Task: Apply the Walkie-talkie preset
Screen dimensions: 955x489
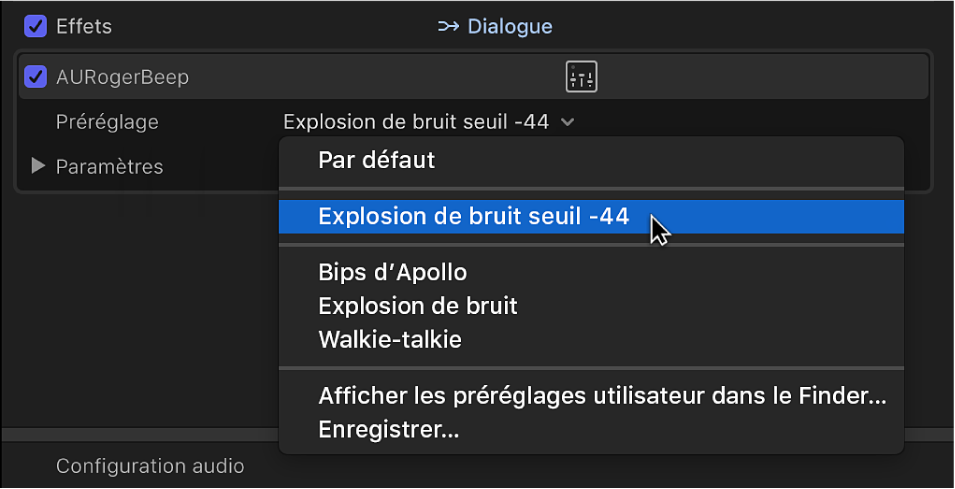Action: pos(390,339)
